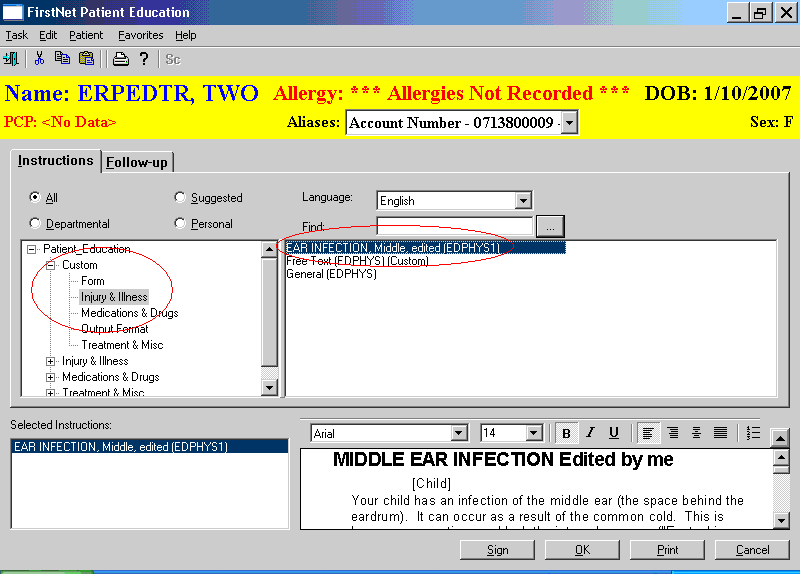Click the Cancel button

click(752, 550)
